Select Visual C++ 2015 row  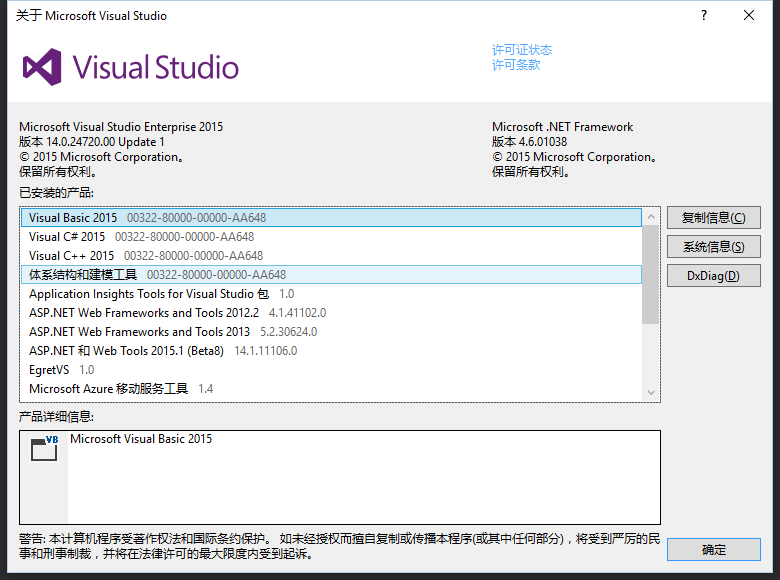click(x=331, y=256)
